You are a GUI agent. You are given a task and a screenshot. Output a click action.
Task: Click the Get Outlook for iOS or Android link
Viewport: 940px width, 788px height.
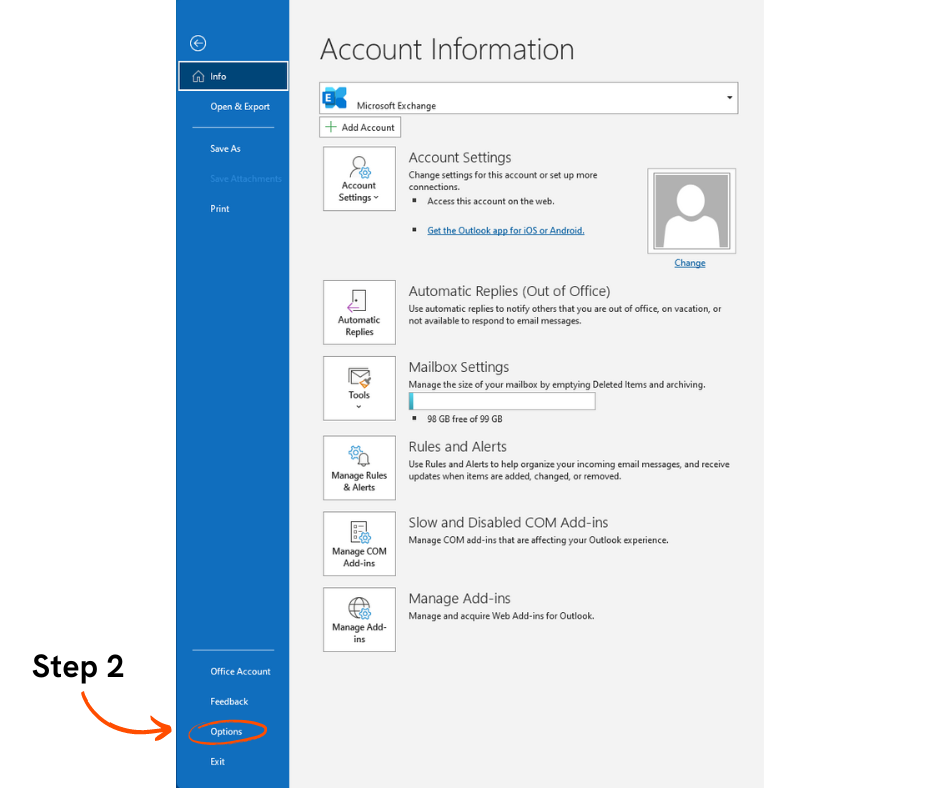tap(505, 230)
